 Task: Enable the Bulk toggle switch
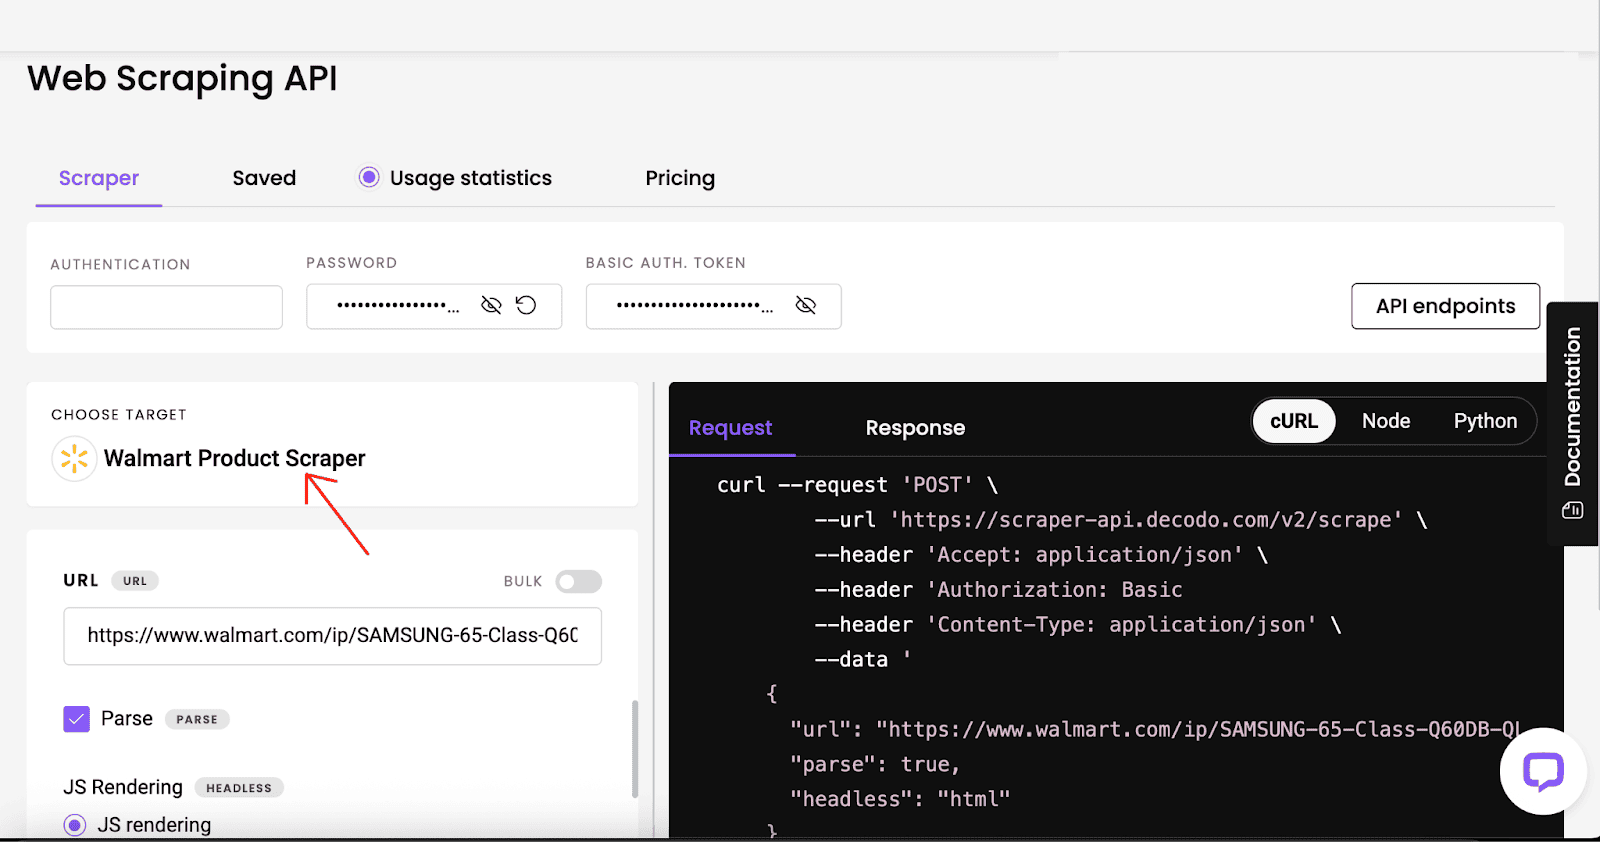click(579, 581)
